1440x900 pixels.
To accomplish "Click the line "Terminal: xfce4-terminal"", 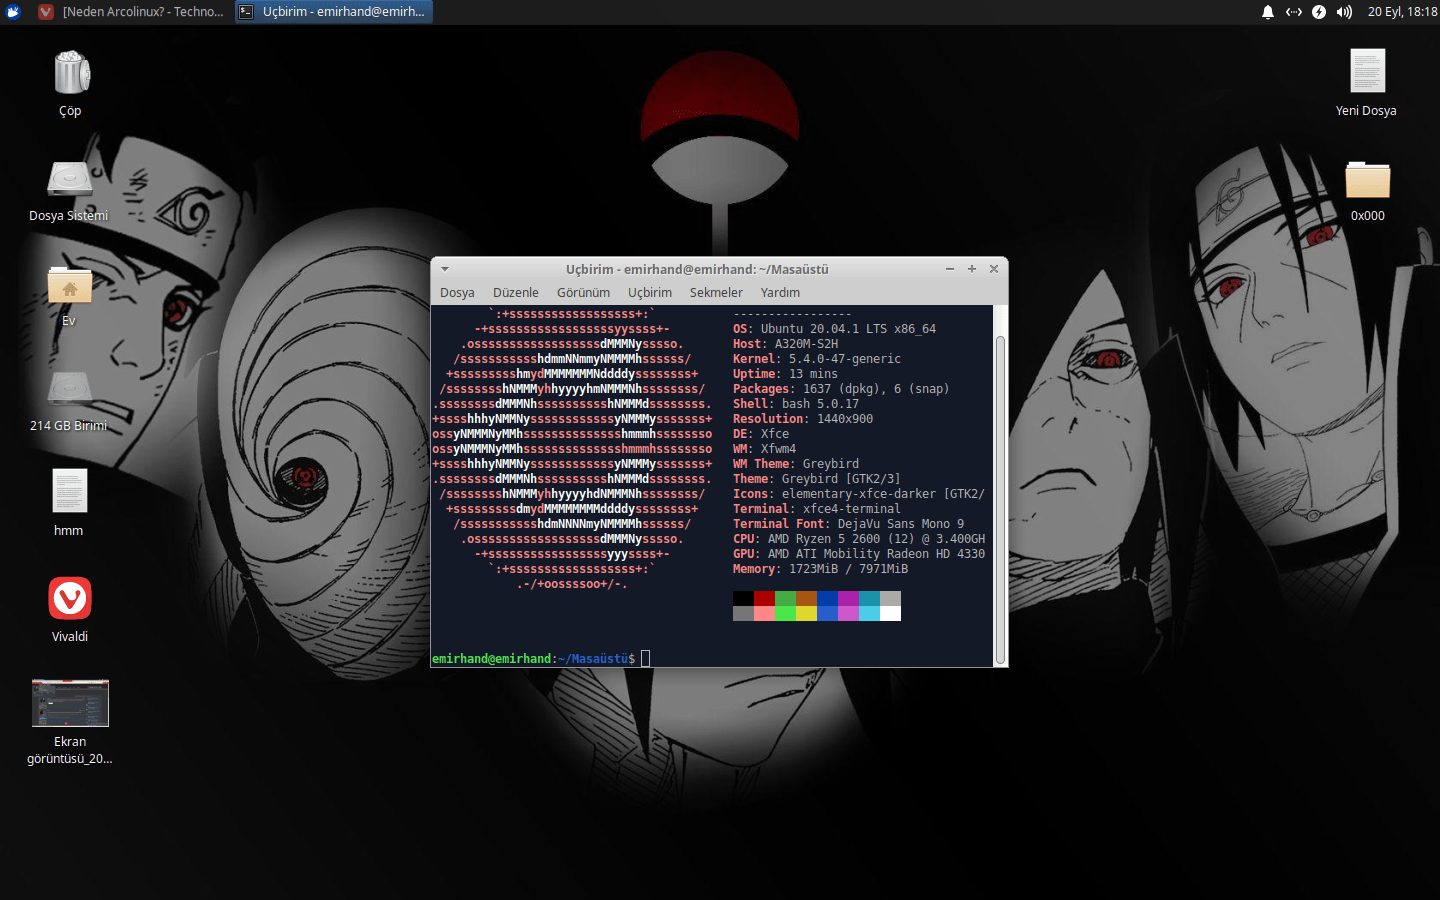I will point(817,509).
